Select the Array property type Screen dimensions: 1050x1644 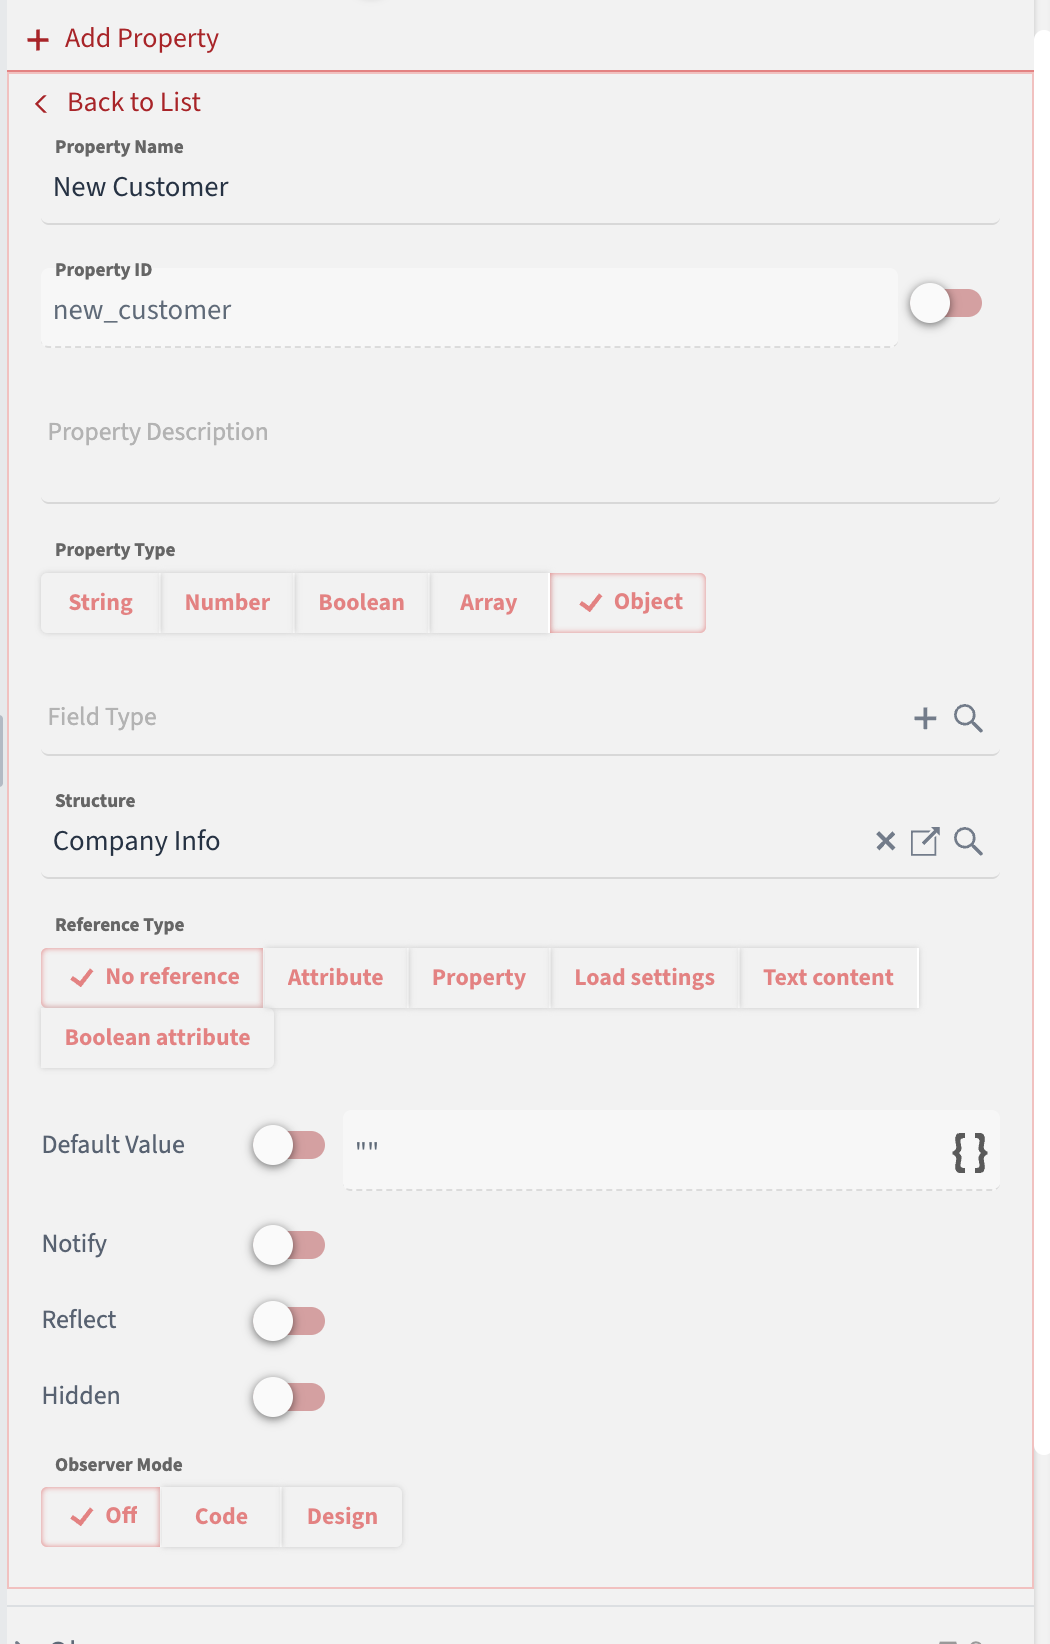[x=489, y=602]
